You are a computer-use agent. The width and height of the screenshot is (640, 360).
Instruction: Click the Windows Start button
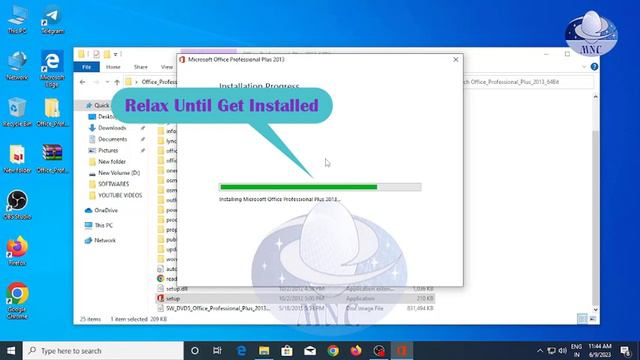[x=11, y=351]
